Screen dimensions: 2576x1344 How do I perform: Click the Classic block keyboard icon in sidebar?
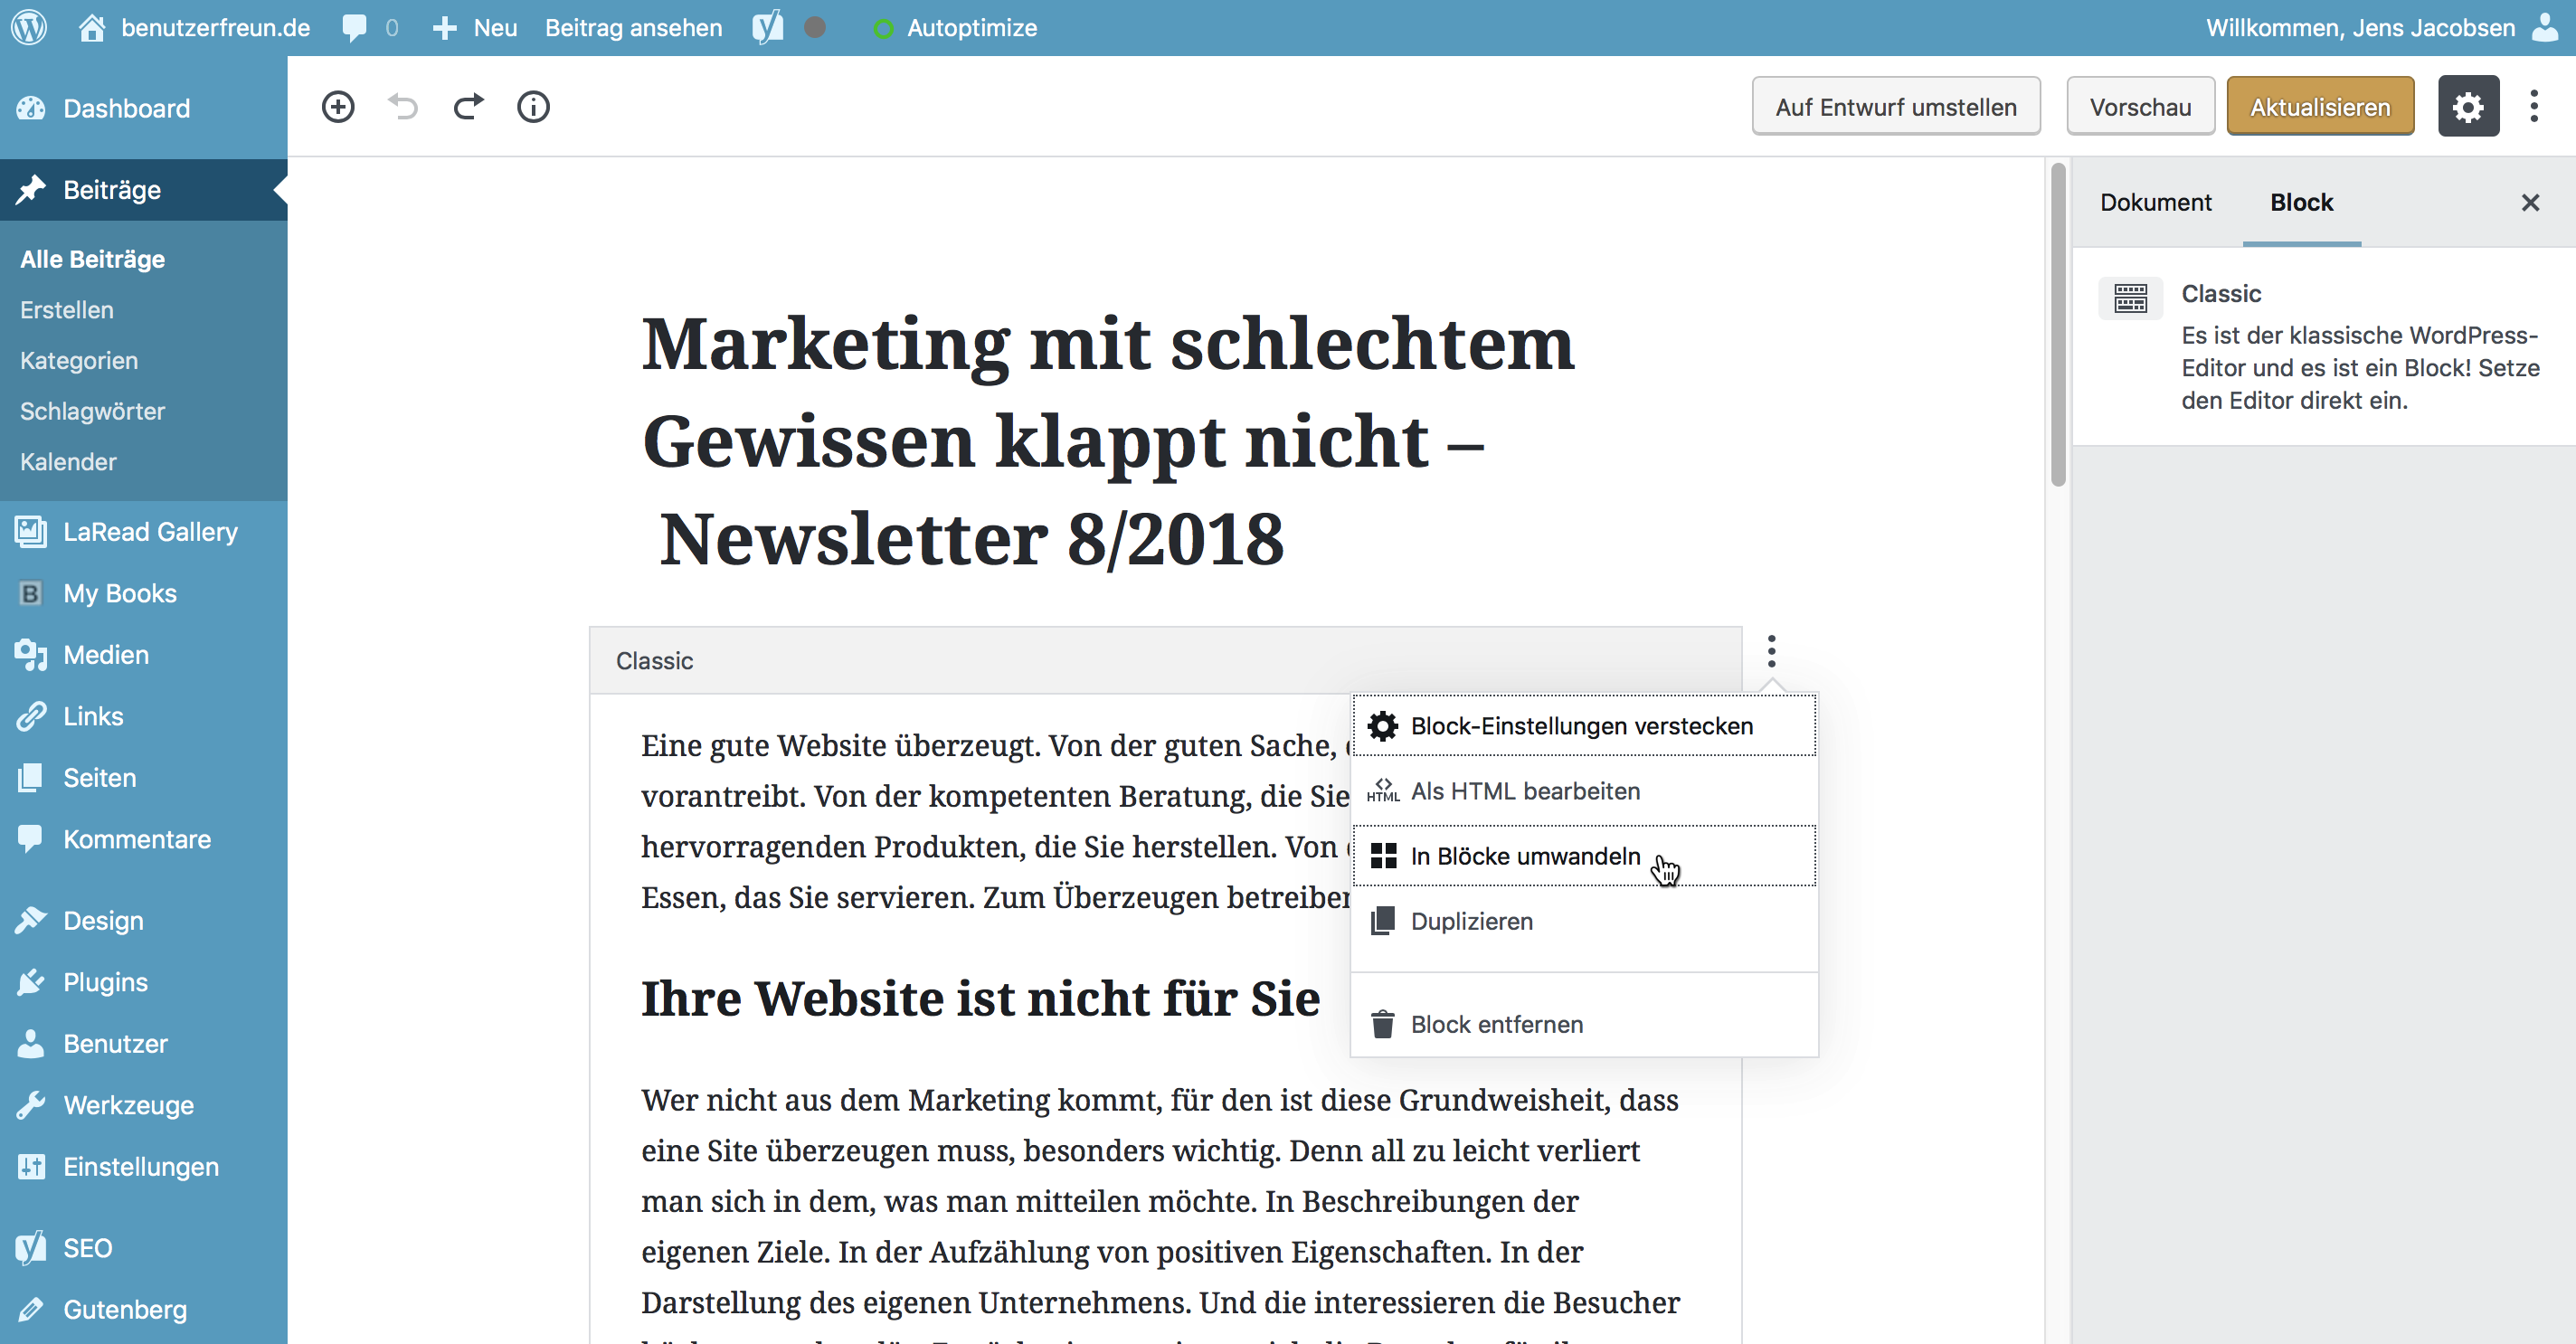coord(2130,298)
